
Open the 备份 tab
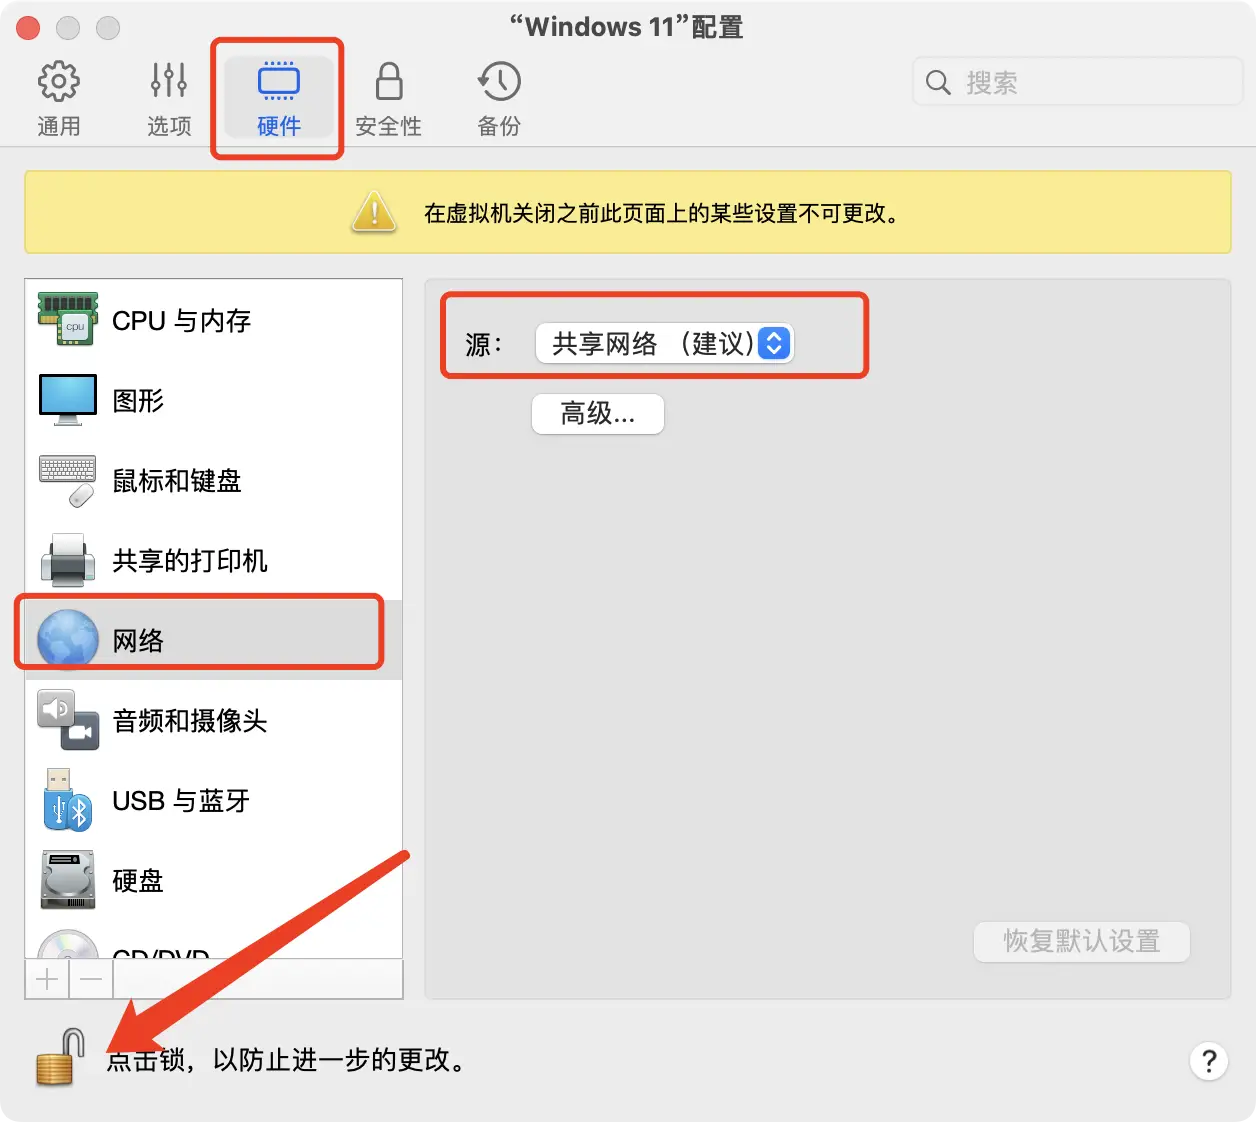click(x=499, y=98)
